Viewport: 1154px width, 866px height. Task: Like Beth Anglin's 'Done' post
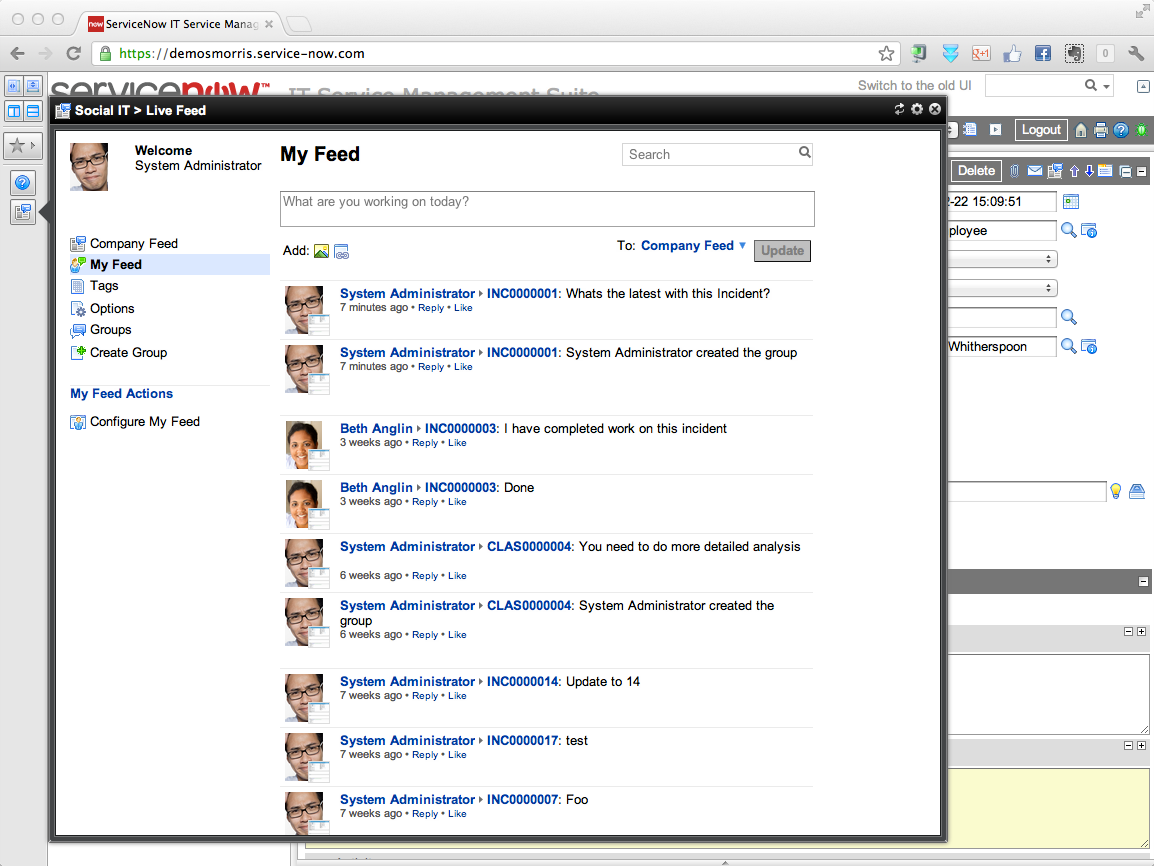click(457, 502)
